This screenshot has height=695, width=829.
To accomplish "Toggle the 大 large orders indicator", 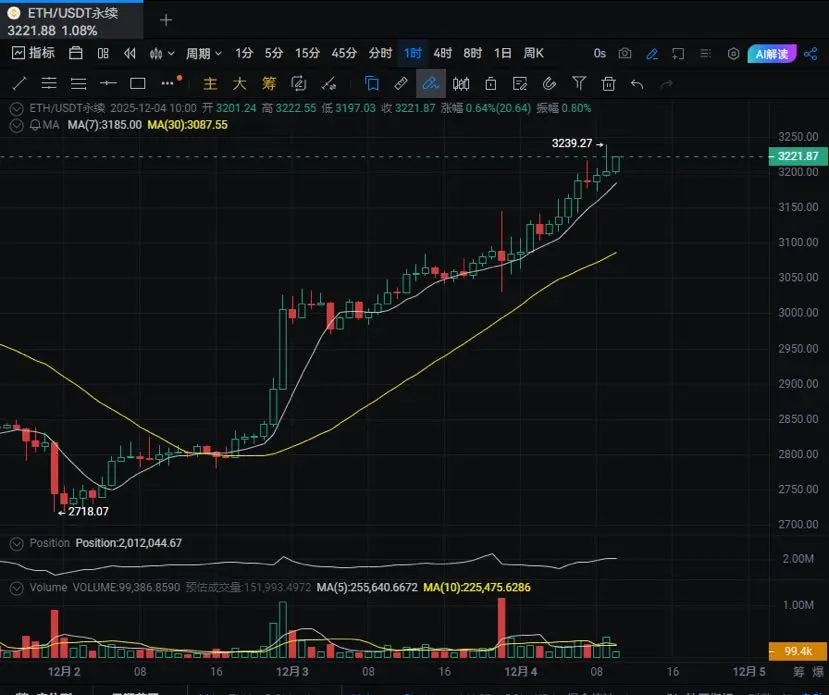I will (240, 84).
